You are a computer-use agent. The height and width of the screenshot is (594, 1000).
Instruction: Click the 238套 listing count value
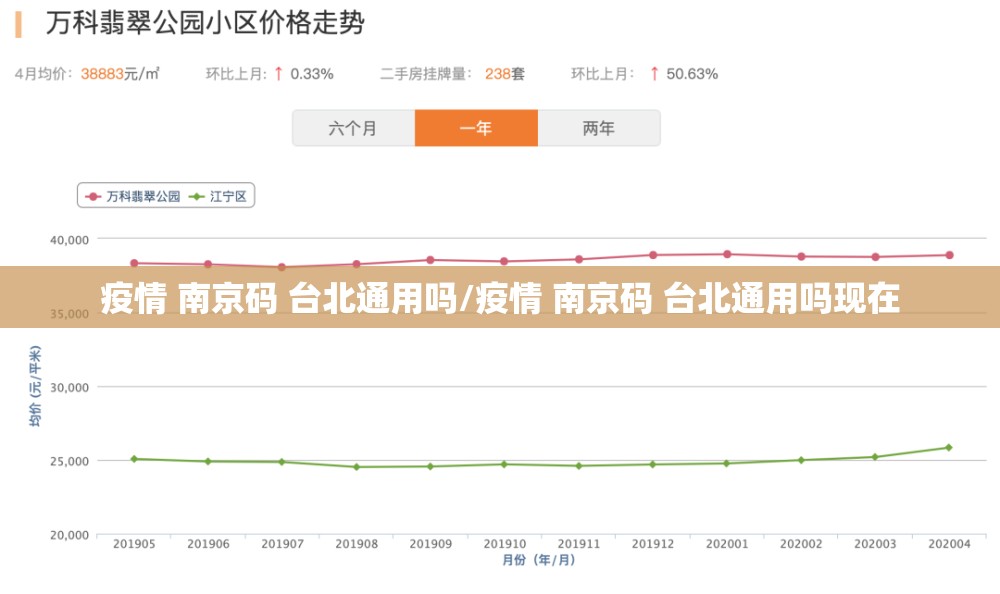[x=504, y=74]
